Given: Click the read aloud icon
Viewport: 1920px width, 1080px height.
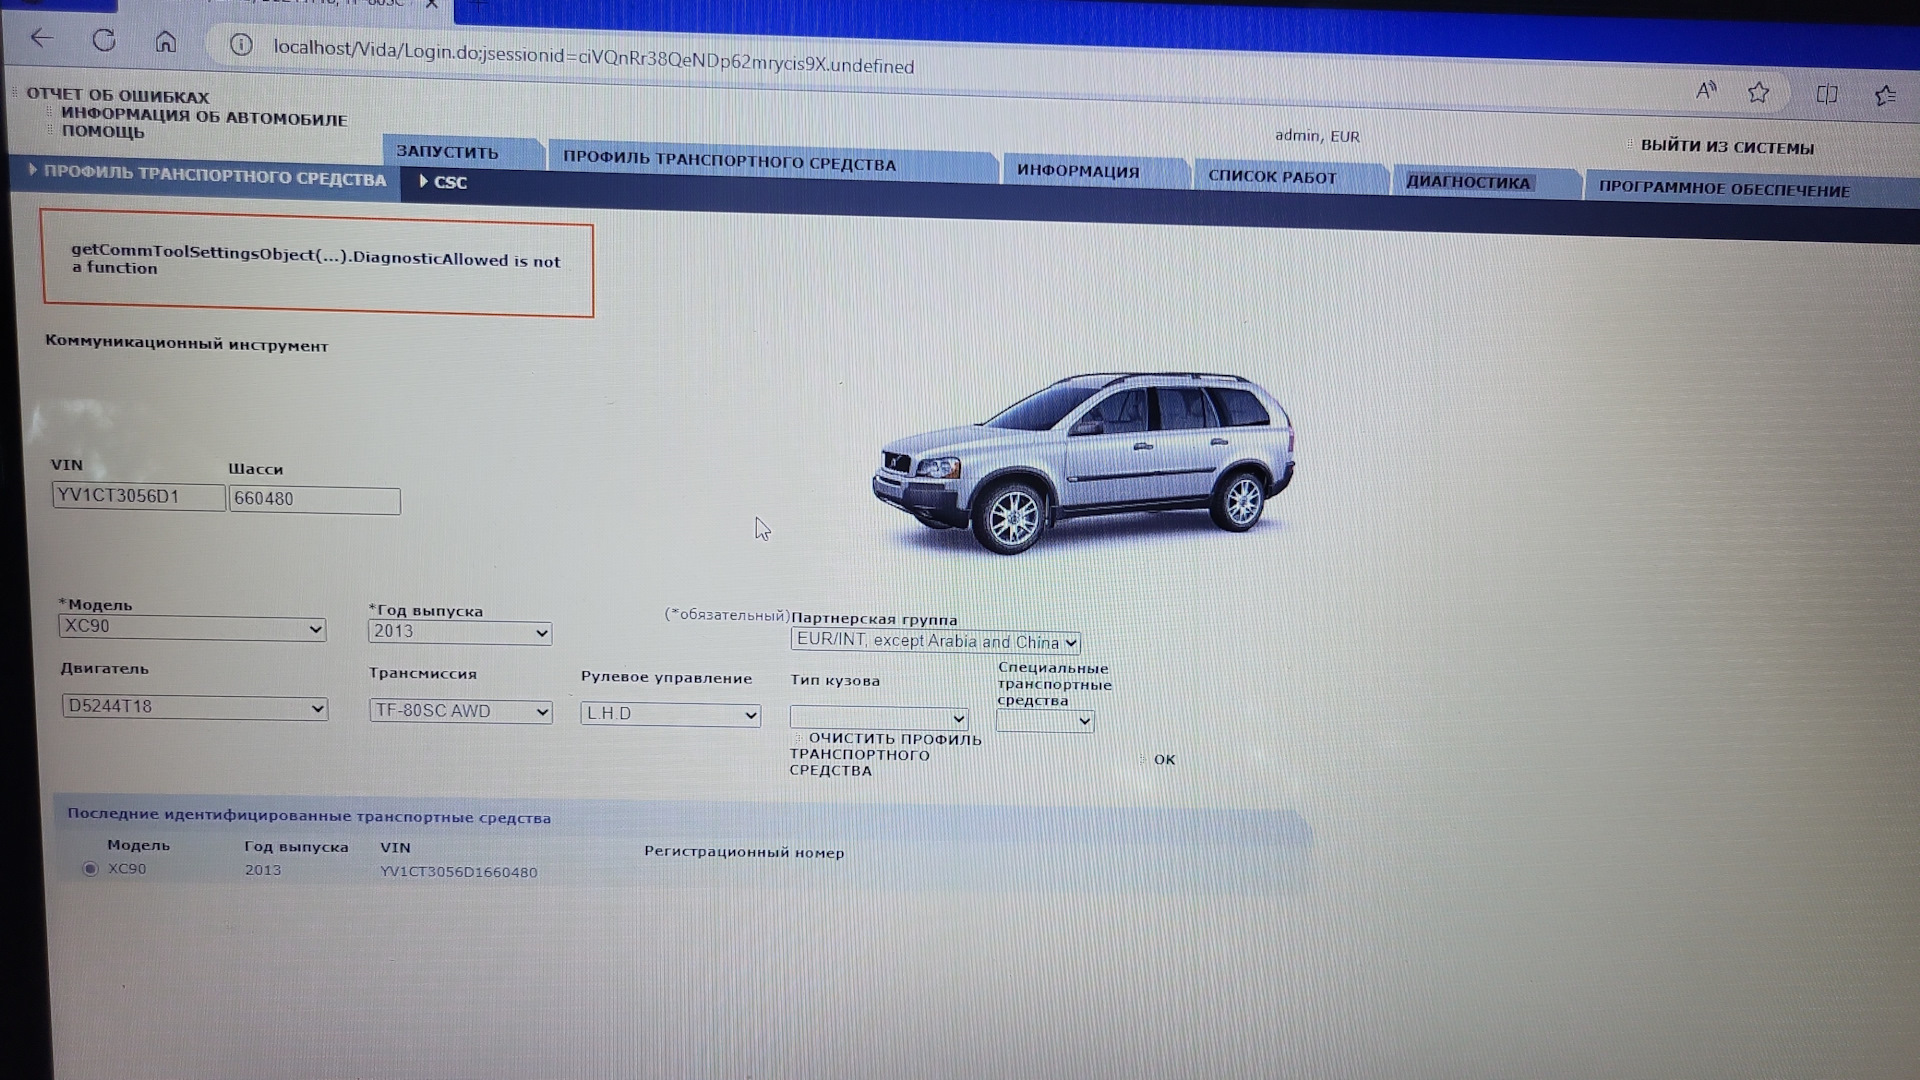Looking at the screenshot, I should pos(1706,91).
